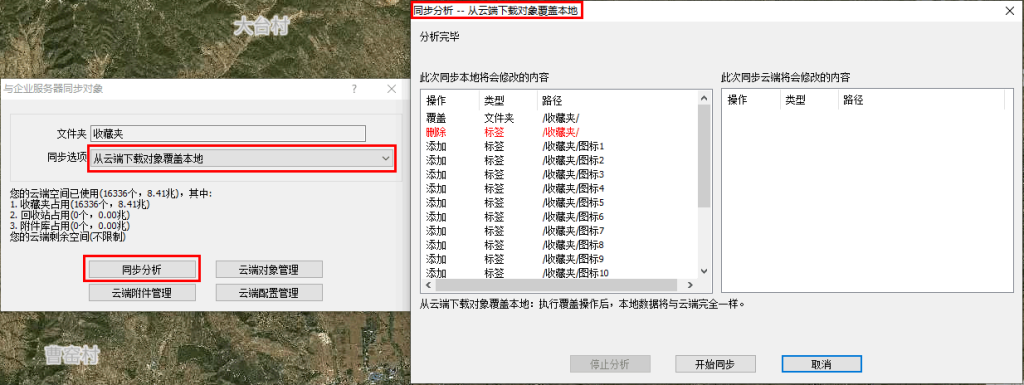Open 云端对象管理
This screenshot has width=1024, height=385.
[269, 269]
